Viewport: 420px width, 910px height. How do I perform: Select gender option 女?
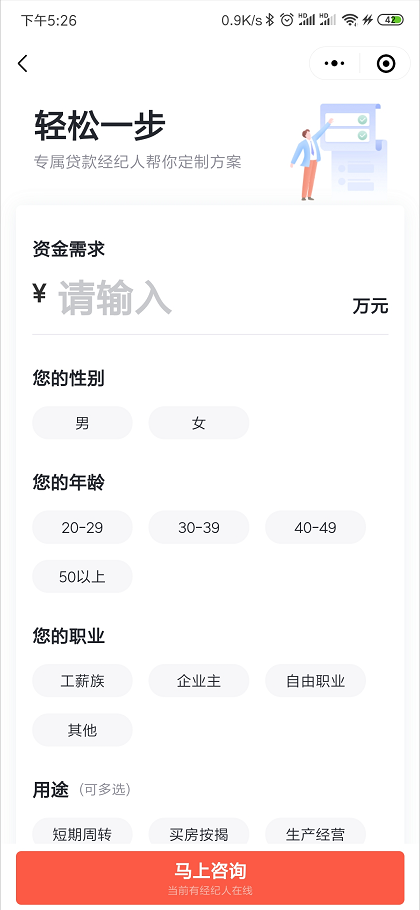[199, 423]
